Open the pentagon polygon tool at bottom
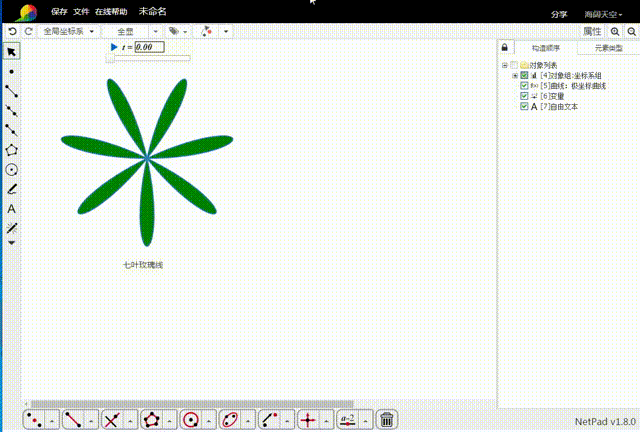The image size is (640, 432). tap(151, 419)
